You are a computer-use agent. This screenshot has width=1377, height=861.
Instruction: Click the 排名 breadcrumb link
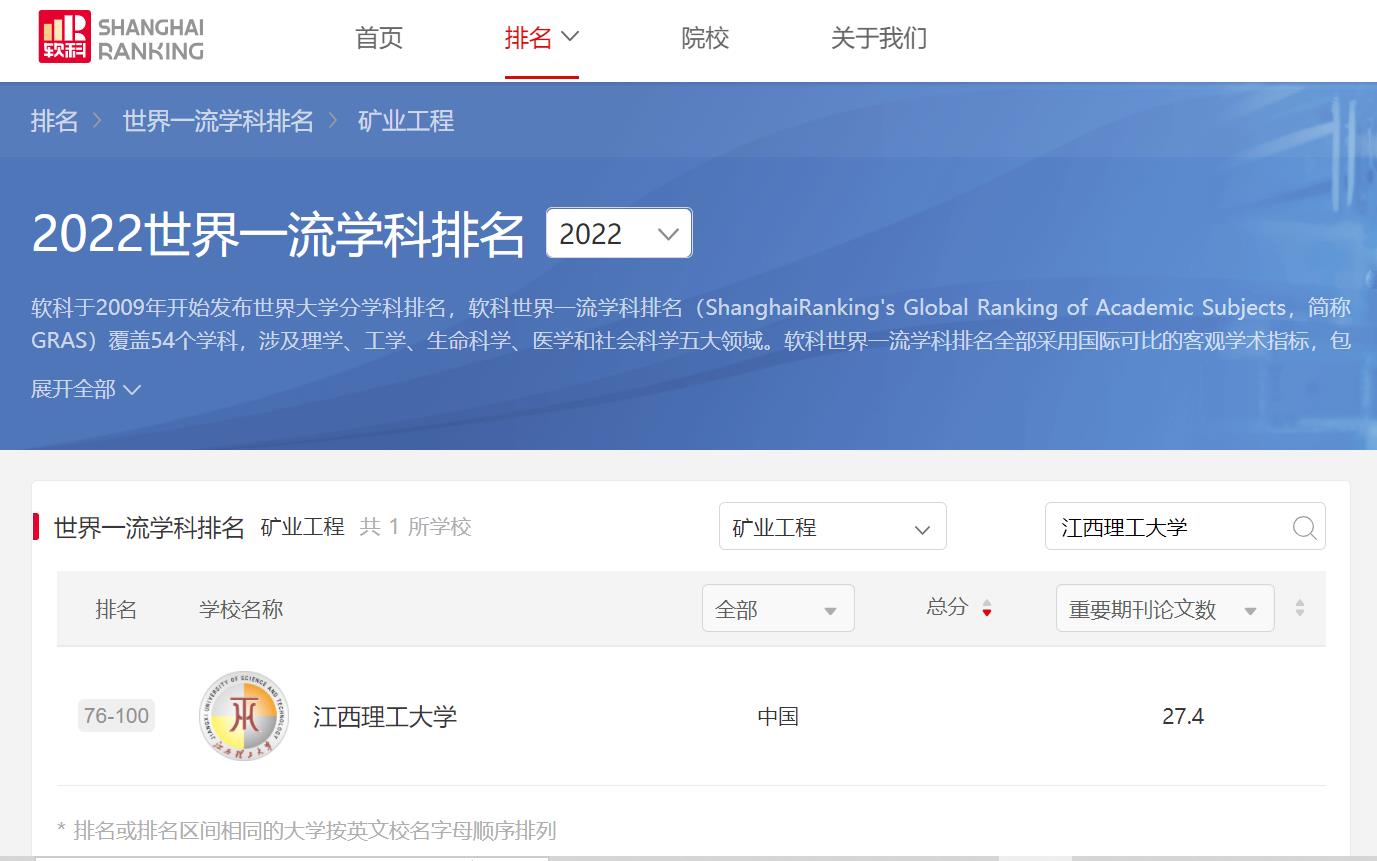(x=55, y=121)
